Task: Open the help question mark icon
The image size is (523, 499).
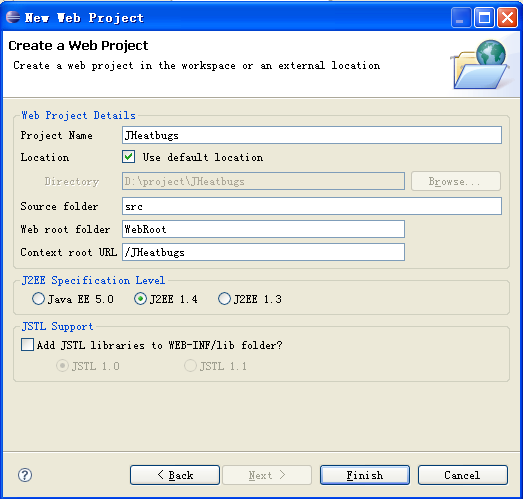Action: tap(25, 475)
